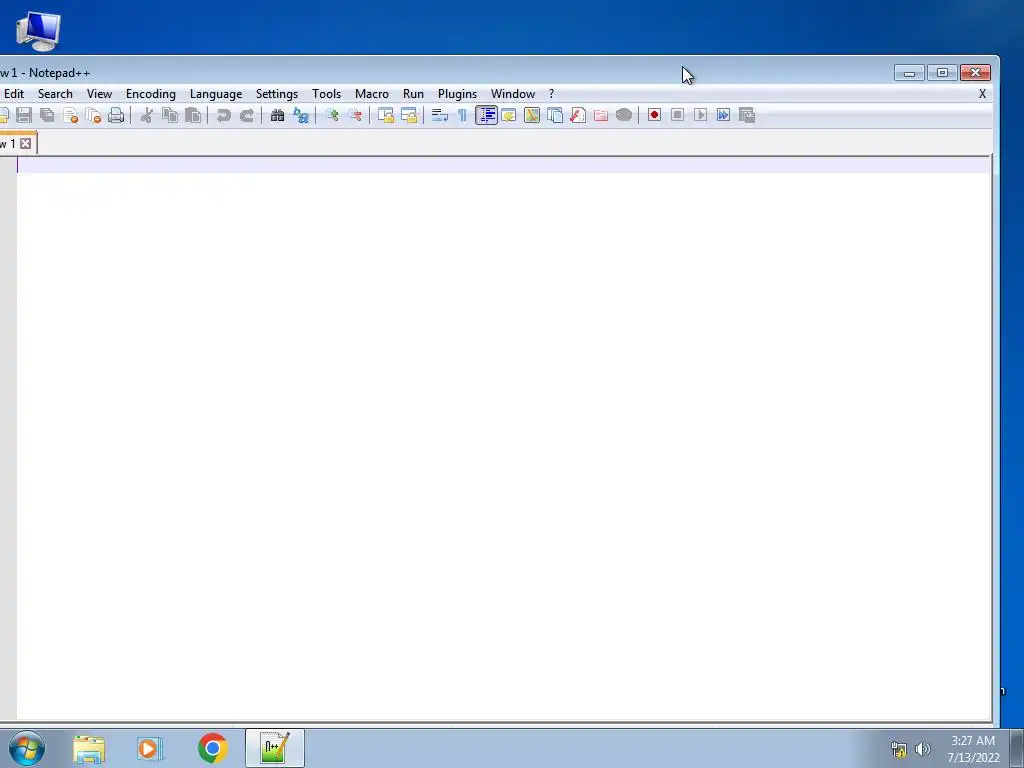The width and height of the screenshot is (1024, 768).
Task: Open the Window menu
Action: point(513,94)
